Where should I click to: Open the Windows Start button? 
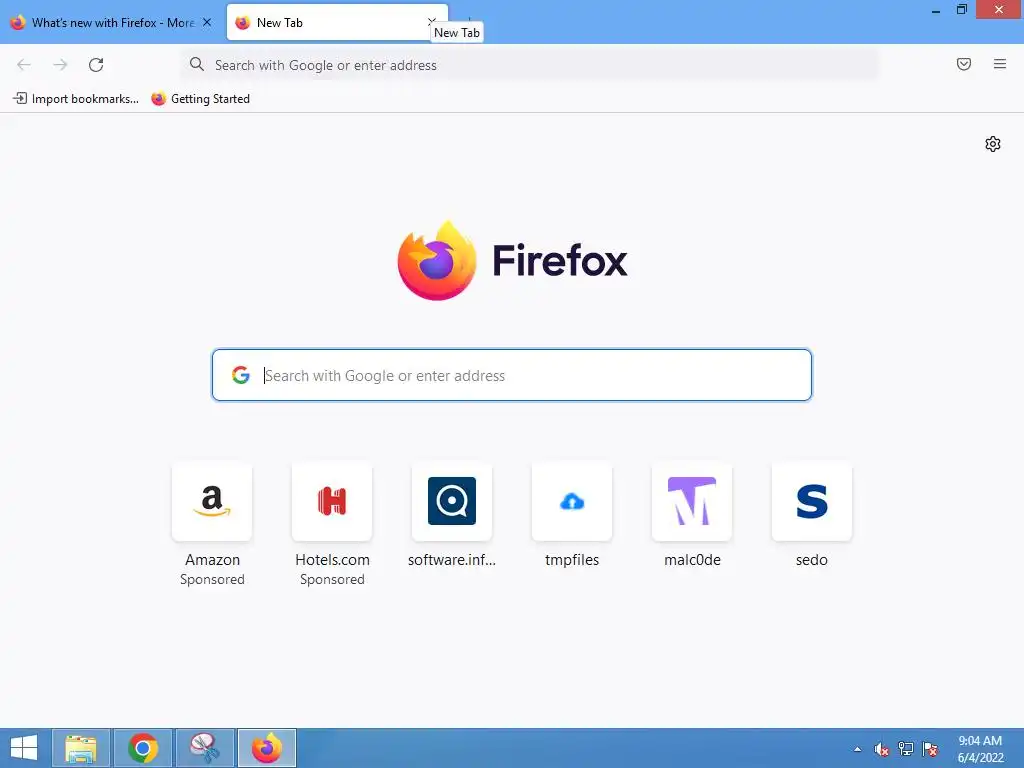point(24,748)
